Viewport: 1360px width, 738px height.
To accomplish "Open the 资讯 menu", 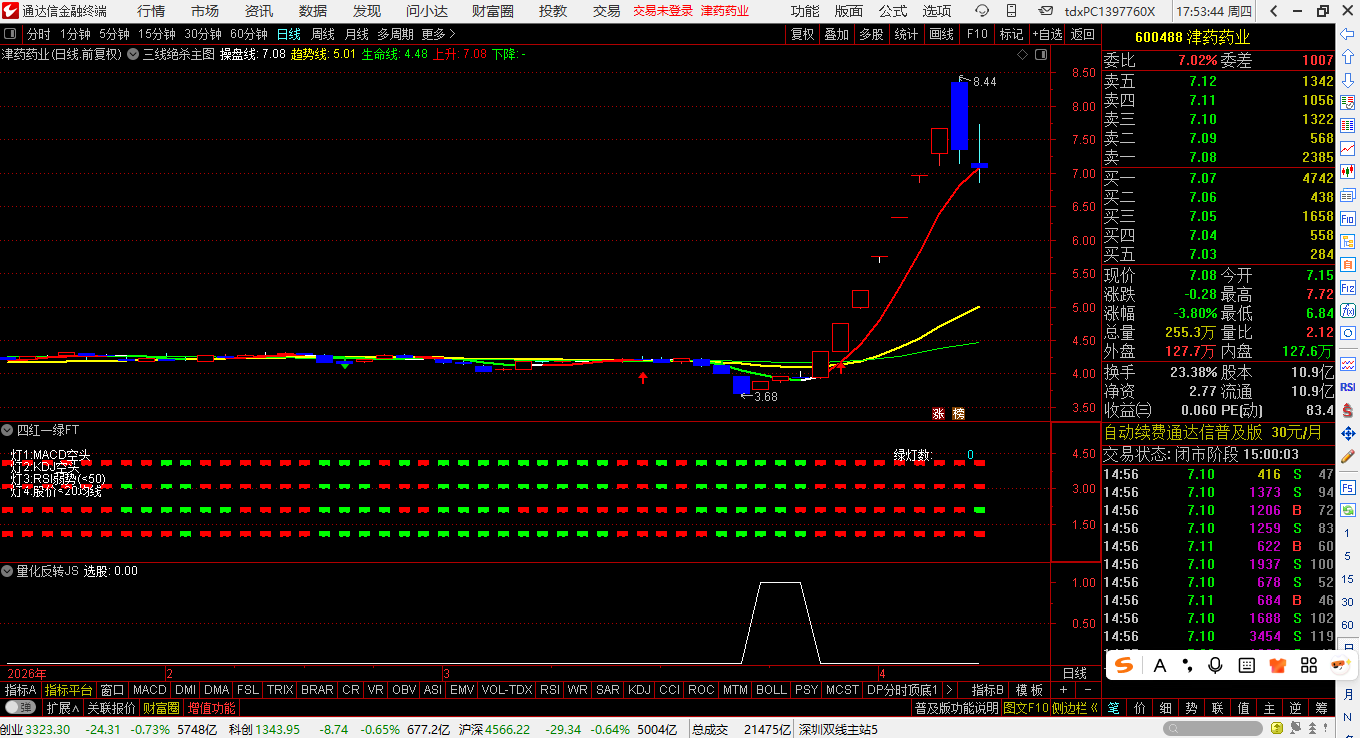I will tap(259, 11).
